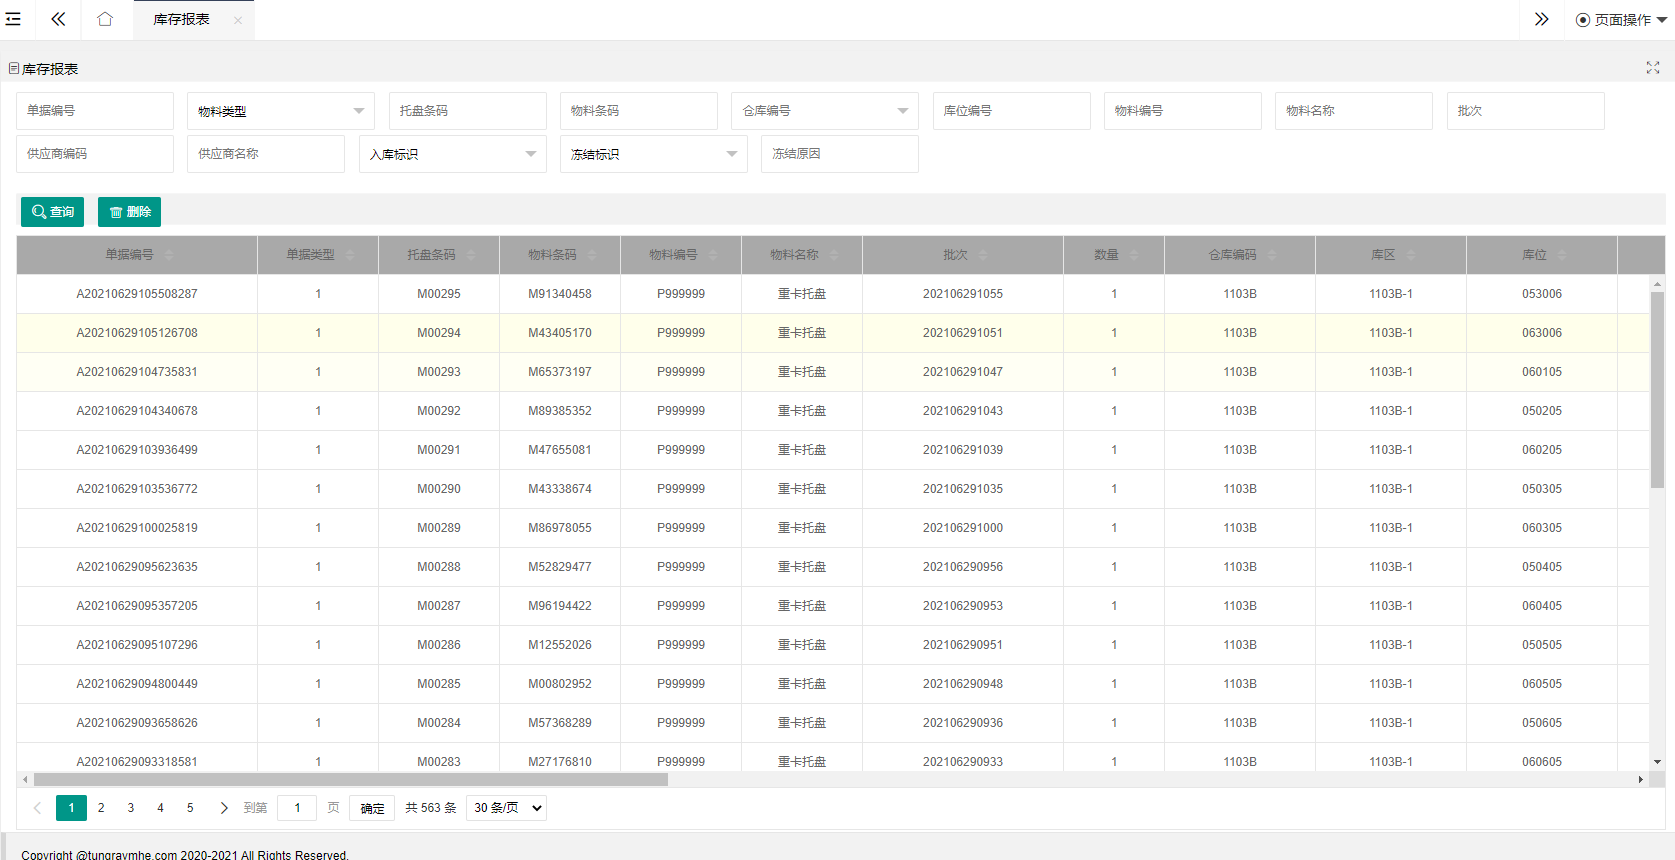
Task: Focus the 冻结原因 filter input
Action: [840, 154]
